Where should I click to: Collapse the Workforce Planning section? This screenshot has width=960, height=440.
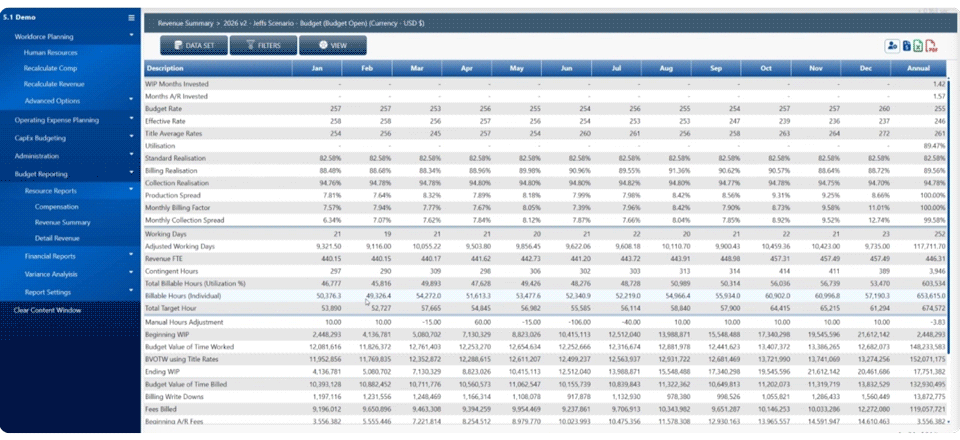click(70, 37)
